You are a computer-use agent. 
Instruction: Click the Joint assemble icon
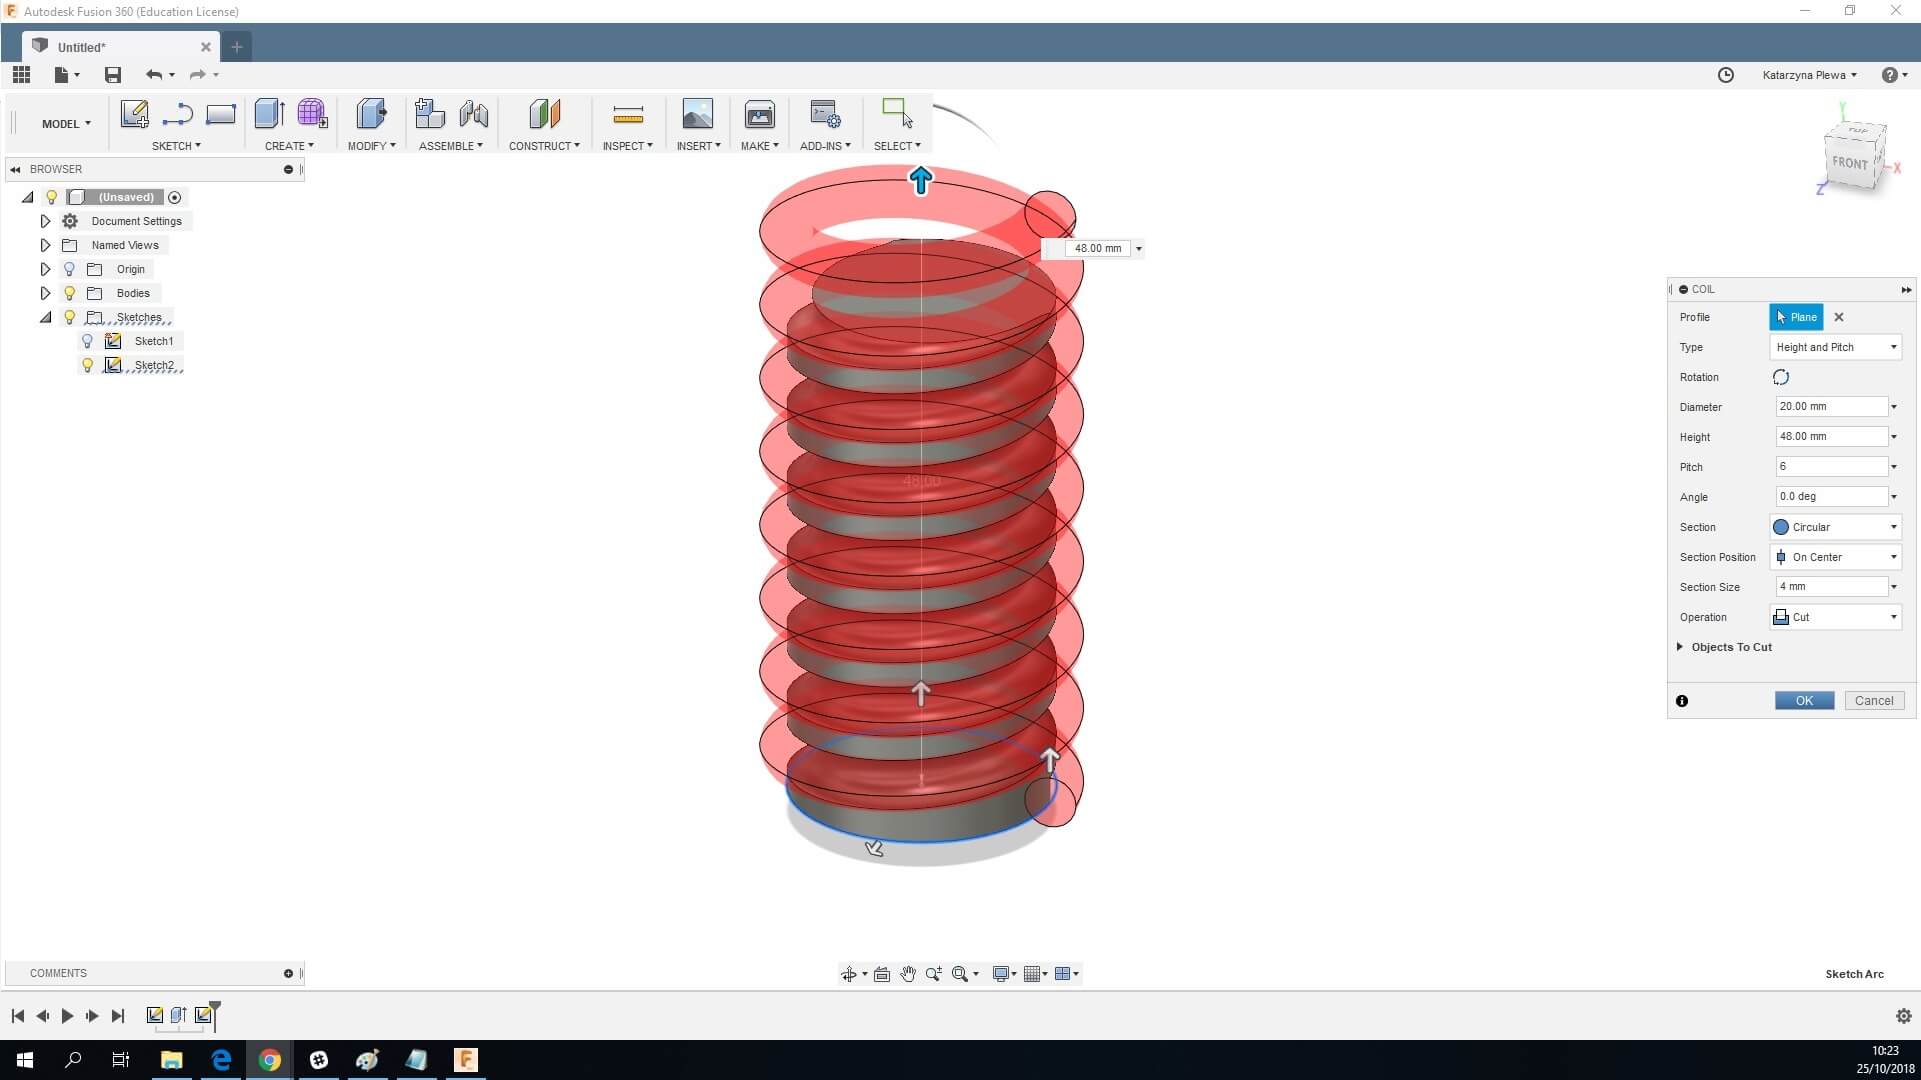click(473, 114)
